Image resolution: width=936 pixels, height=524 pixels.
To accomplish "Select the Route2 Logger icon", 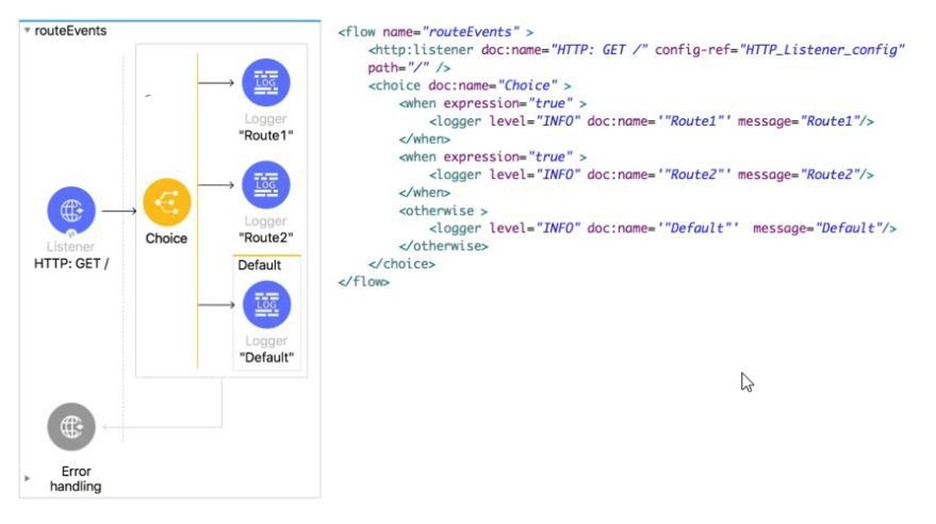I will 266,185.
